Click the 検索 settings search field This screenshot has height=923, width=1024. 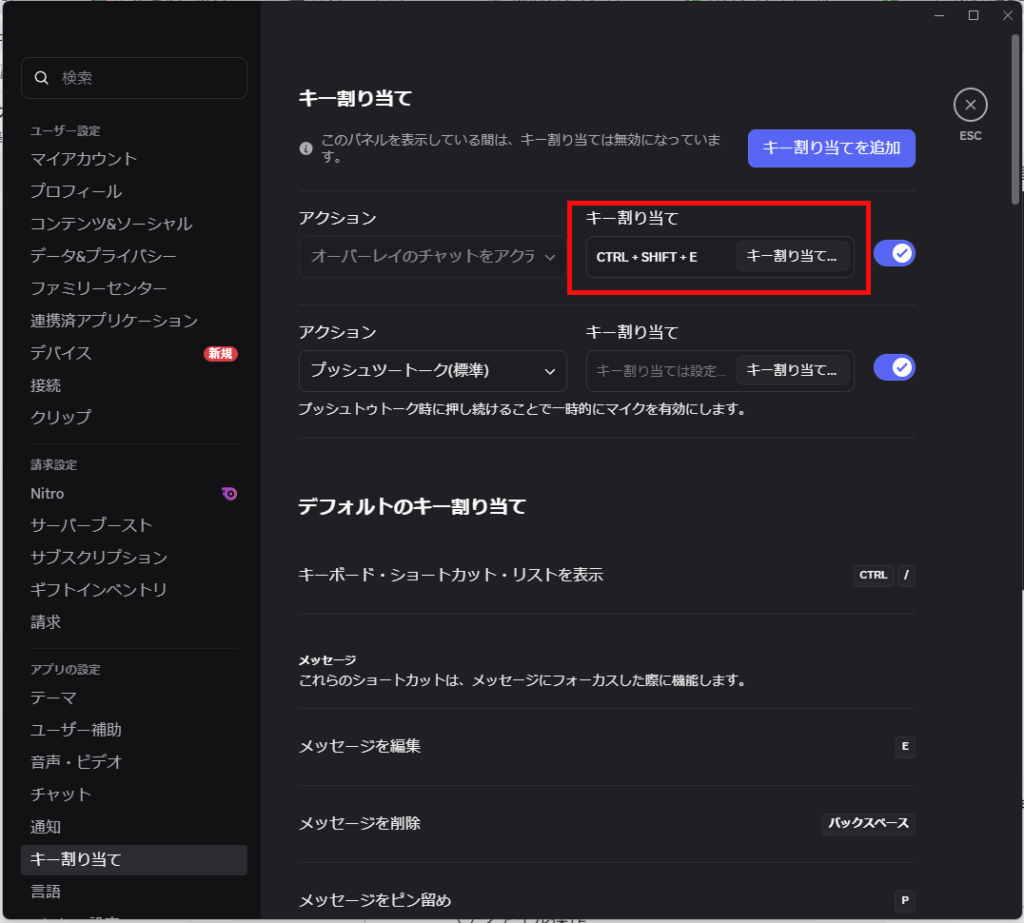(x=145, y=78)
